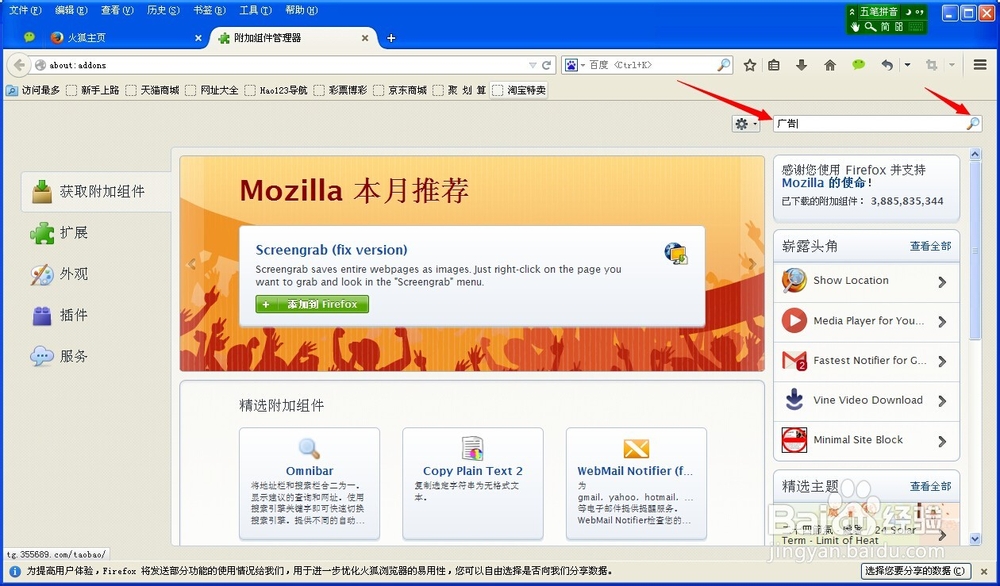Viewport: 1000px width, 586px height.
Task: Open the hamburger menu button
Action: coord(980,64)
